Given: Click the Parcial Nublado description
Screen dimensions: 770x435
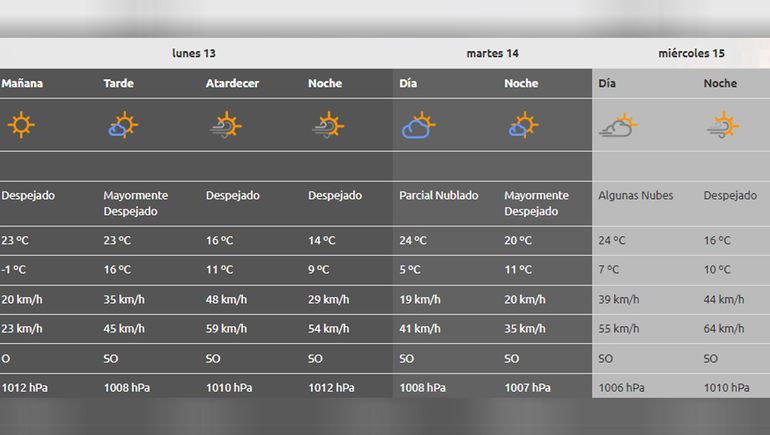Looking at the screenshot, I should [x=438, y=196].
